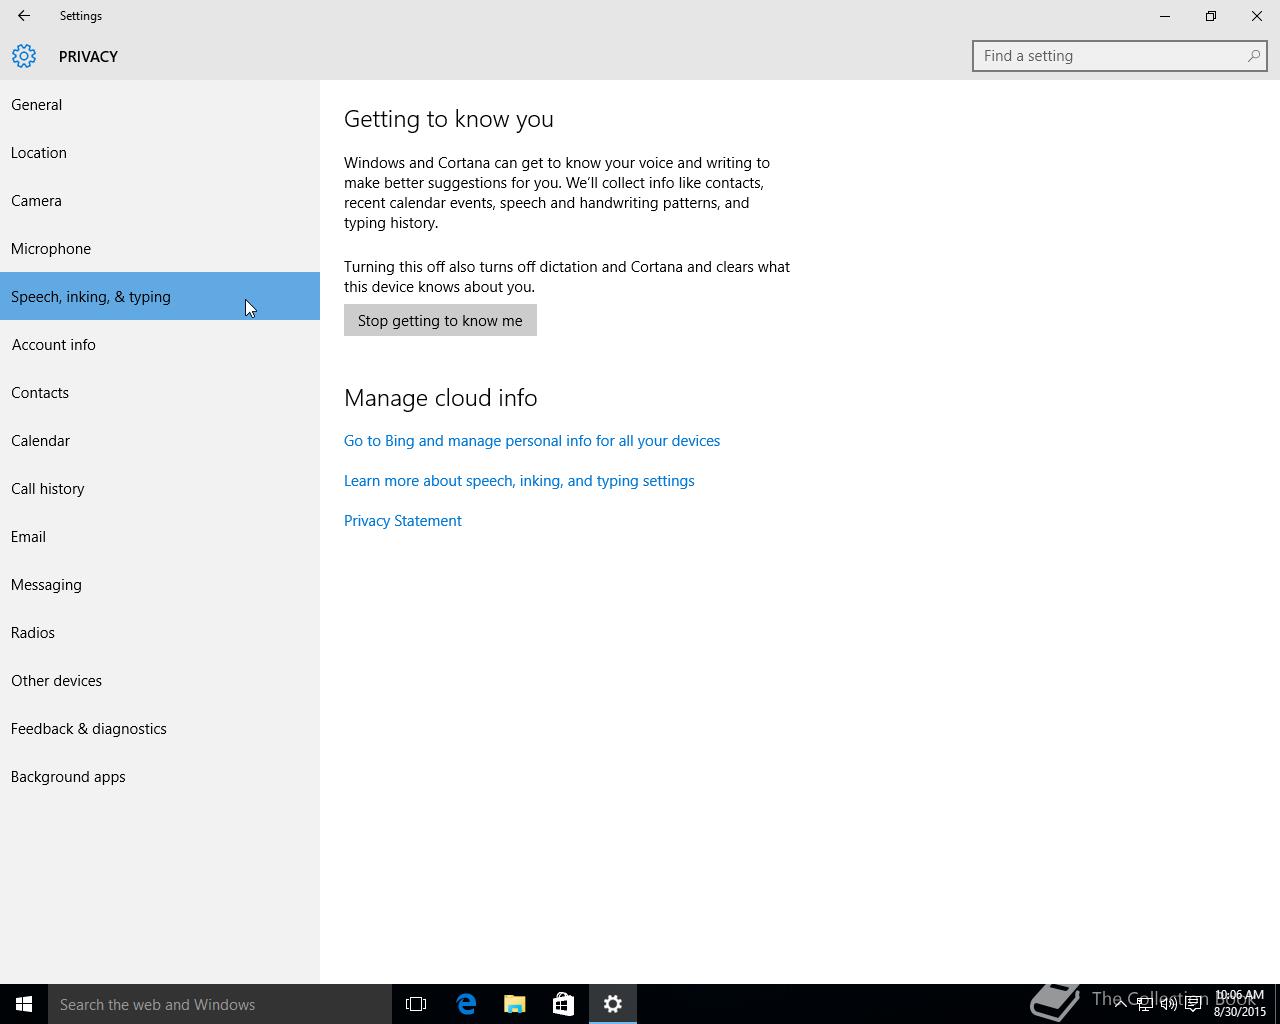Open the Action Center notifications icon
1280x1024 pixels.
[x=1193, y=1004]
